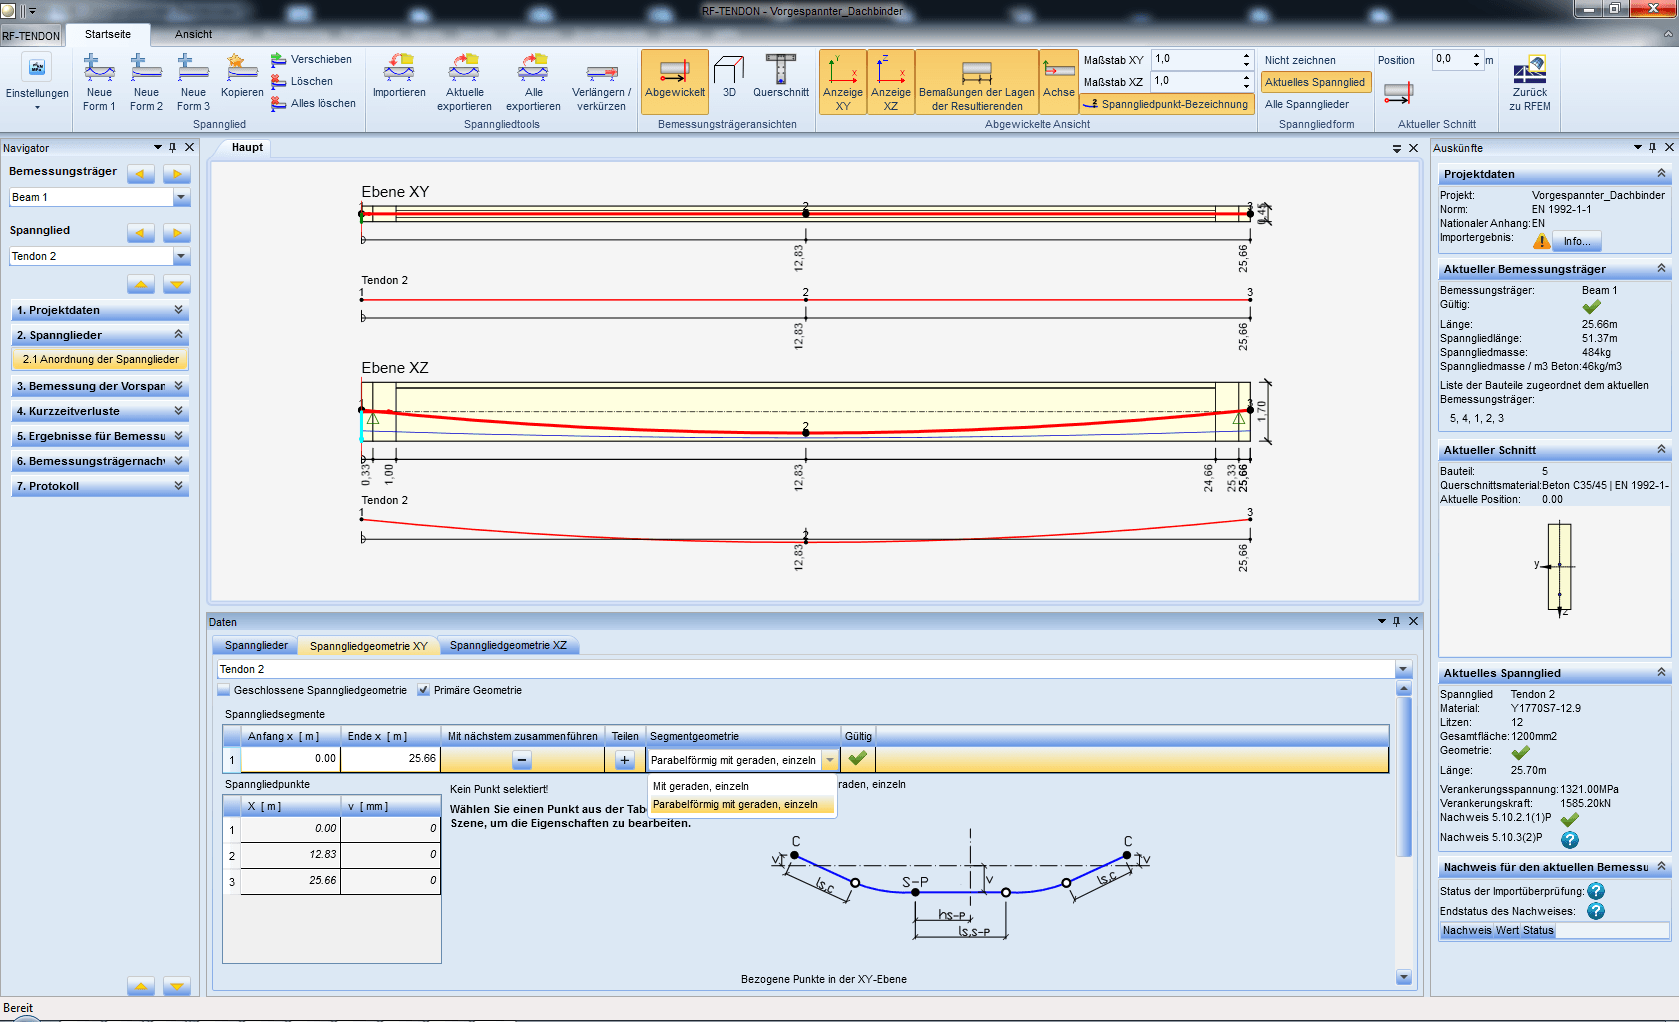
Task: Click Position value input field
Action: tap(1451, 59)
